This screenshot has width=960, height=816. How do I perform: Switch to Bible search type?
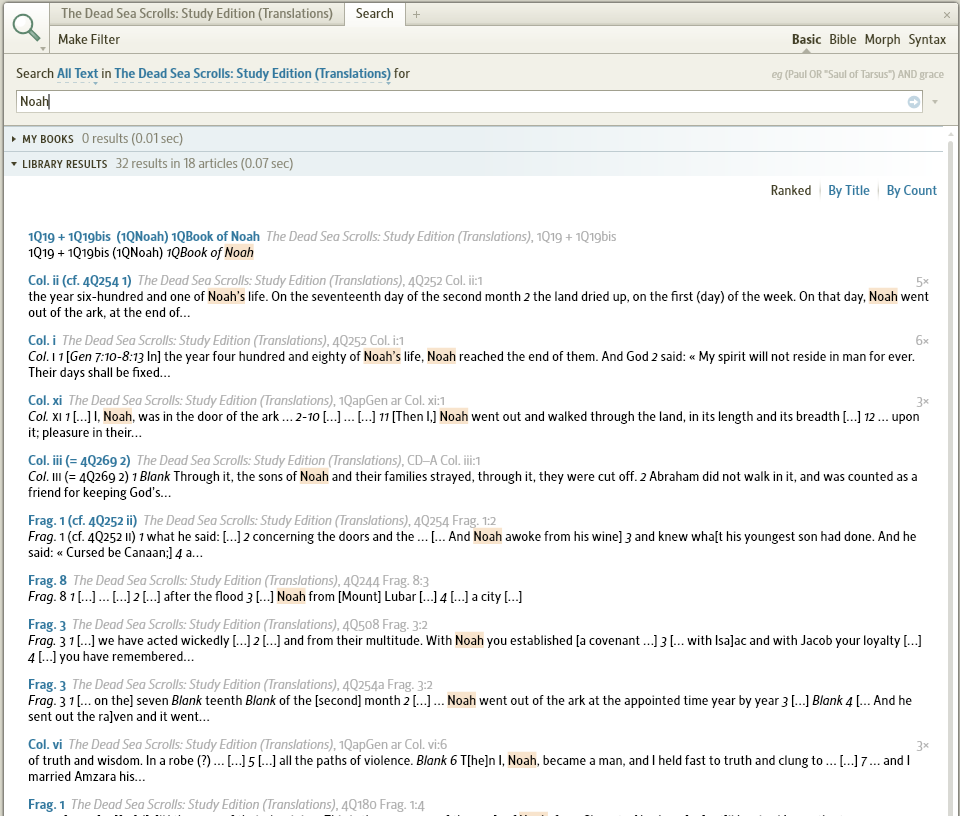[x=842, y=39]
